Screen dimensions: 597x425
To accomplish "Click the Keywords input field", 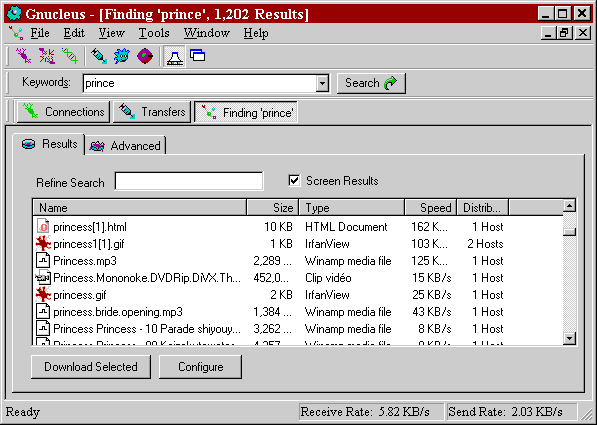I will click(x=200, y=83).
